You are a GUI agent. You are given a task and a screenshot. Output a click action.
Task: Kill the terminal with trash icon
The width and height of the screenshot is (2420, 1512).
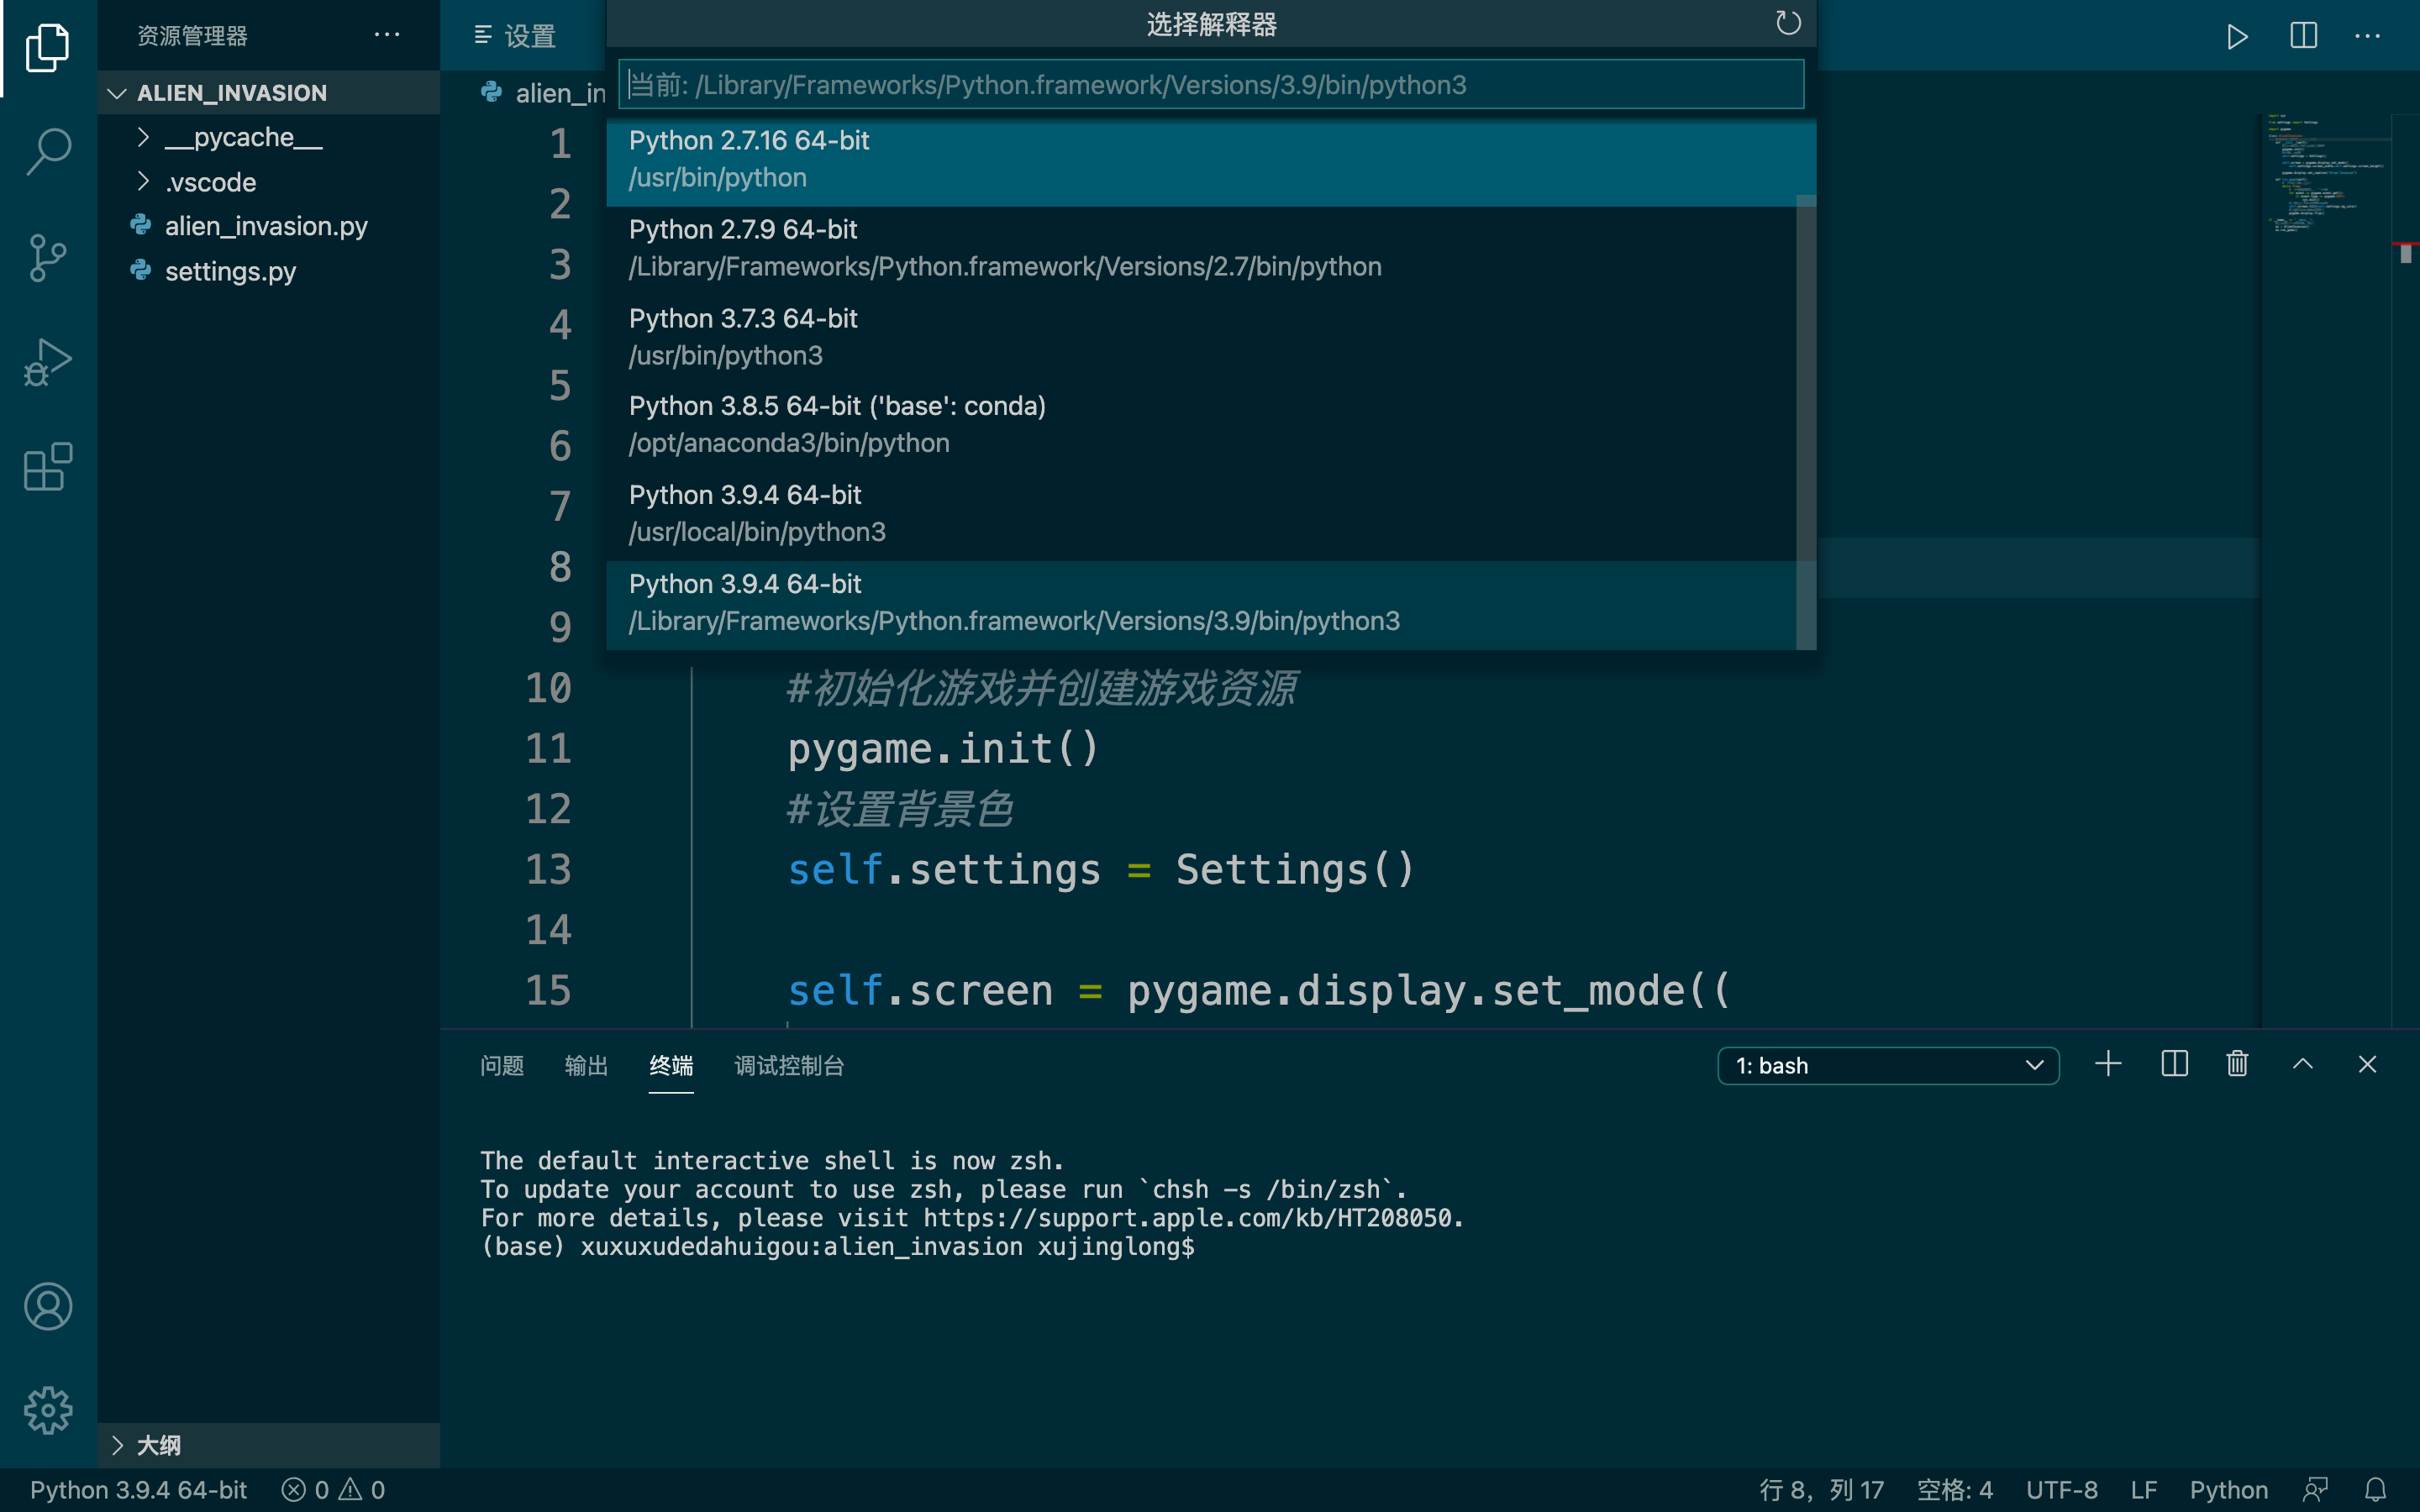(x=2236, y=1064)
